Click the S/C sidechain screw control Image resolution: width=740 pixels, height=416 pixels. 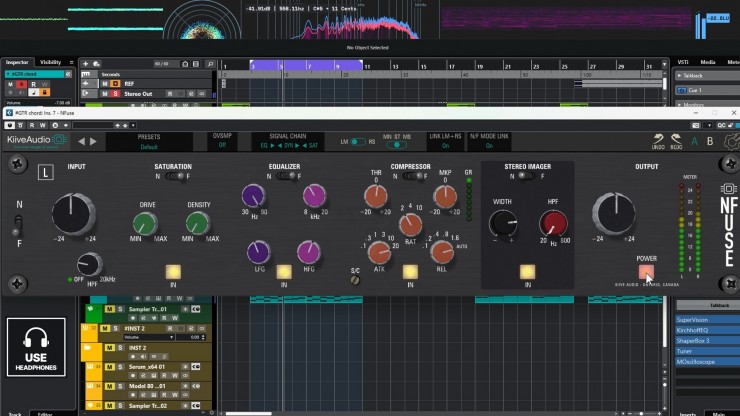click(x=354, y=281)
